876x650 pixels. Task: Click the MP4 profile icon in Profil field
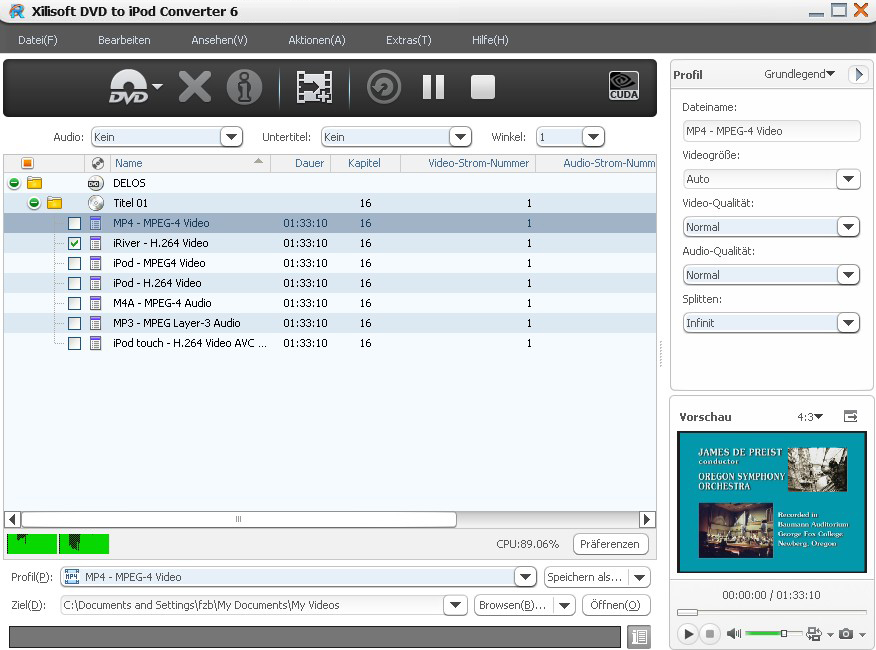[72, 576]
